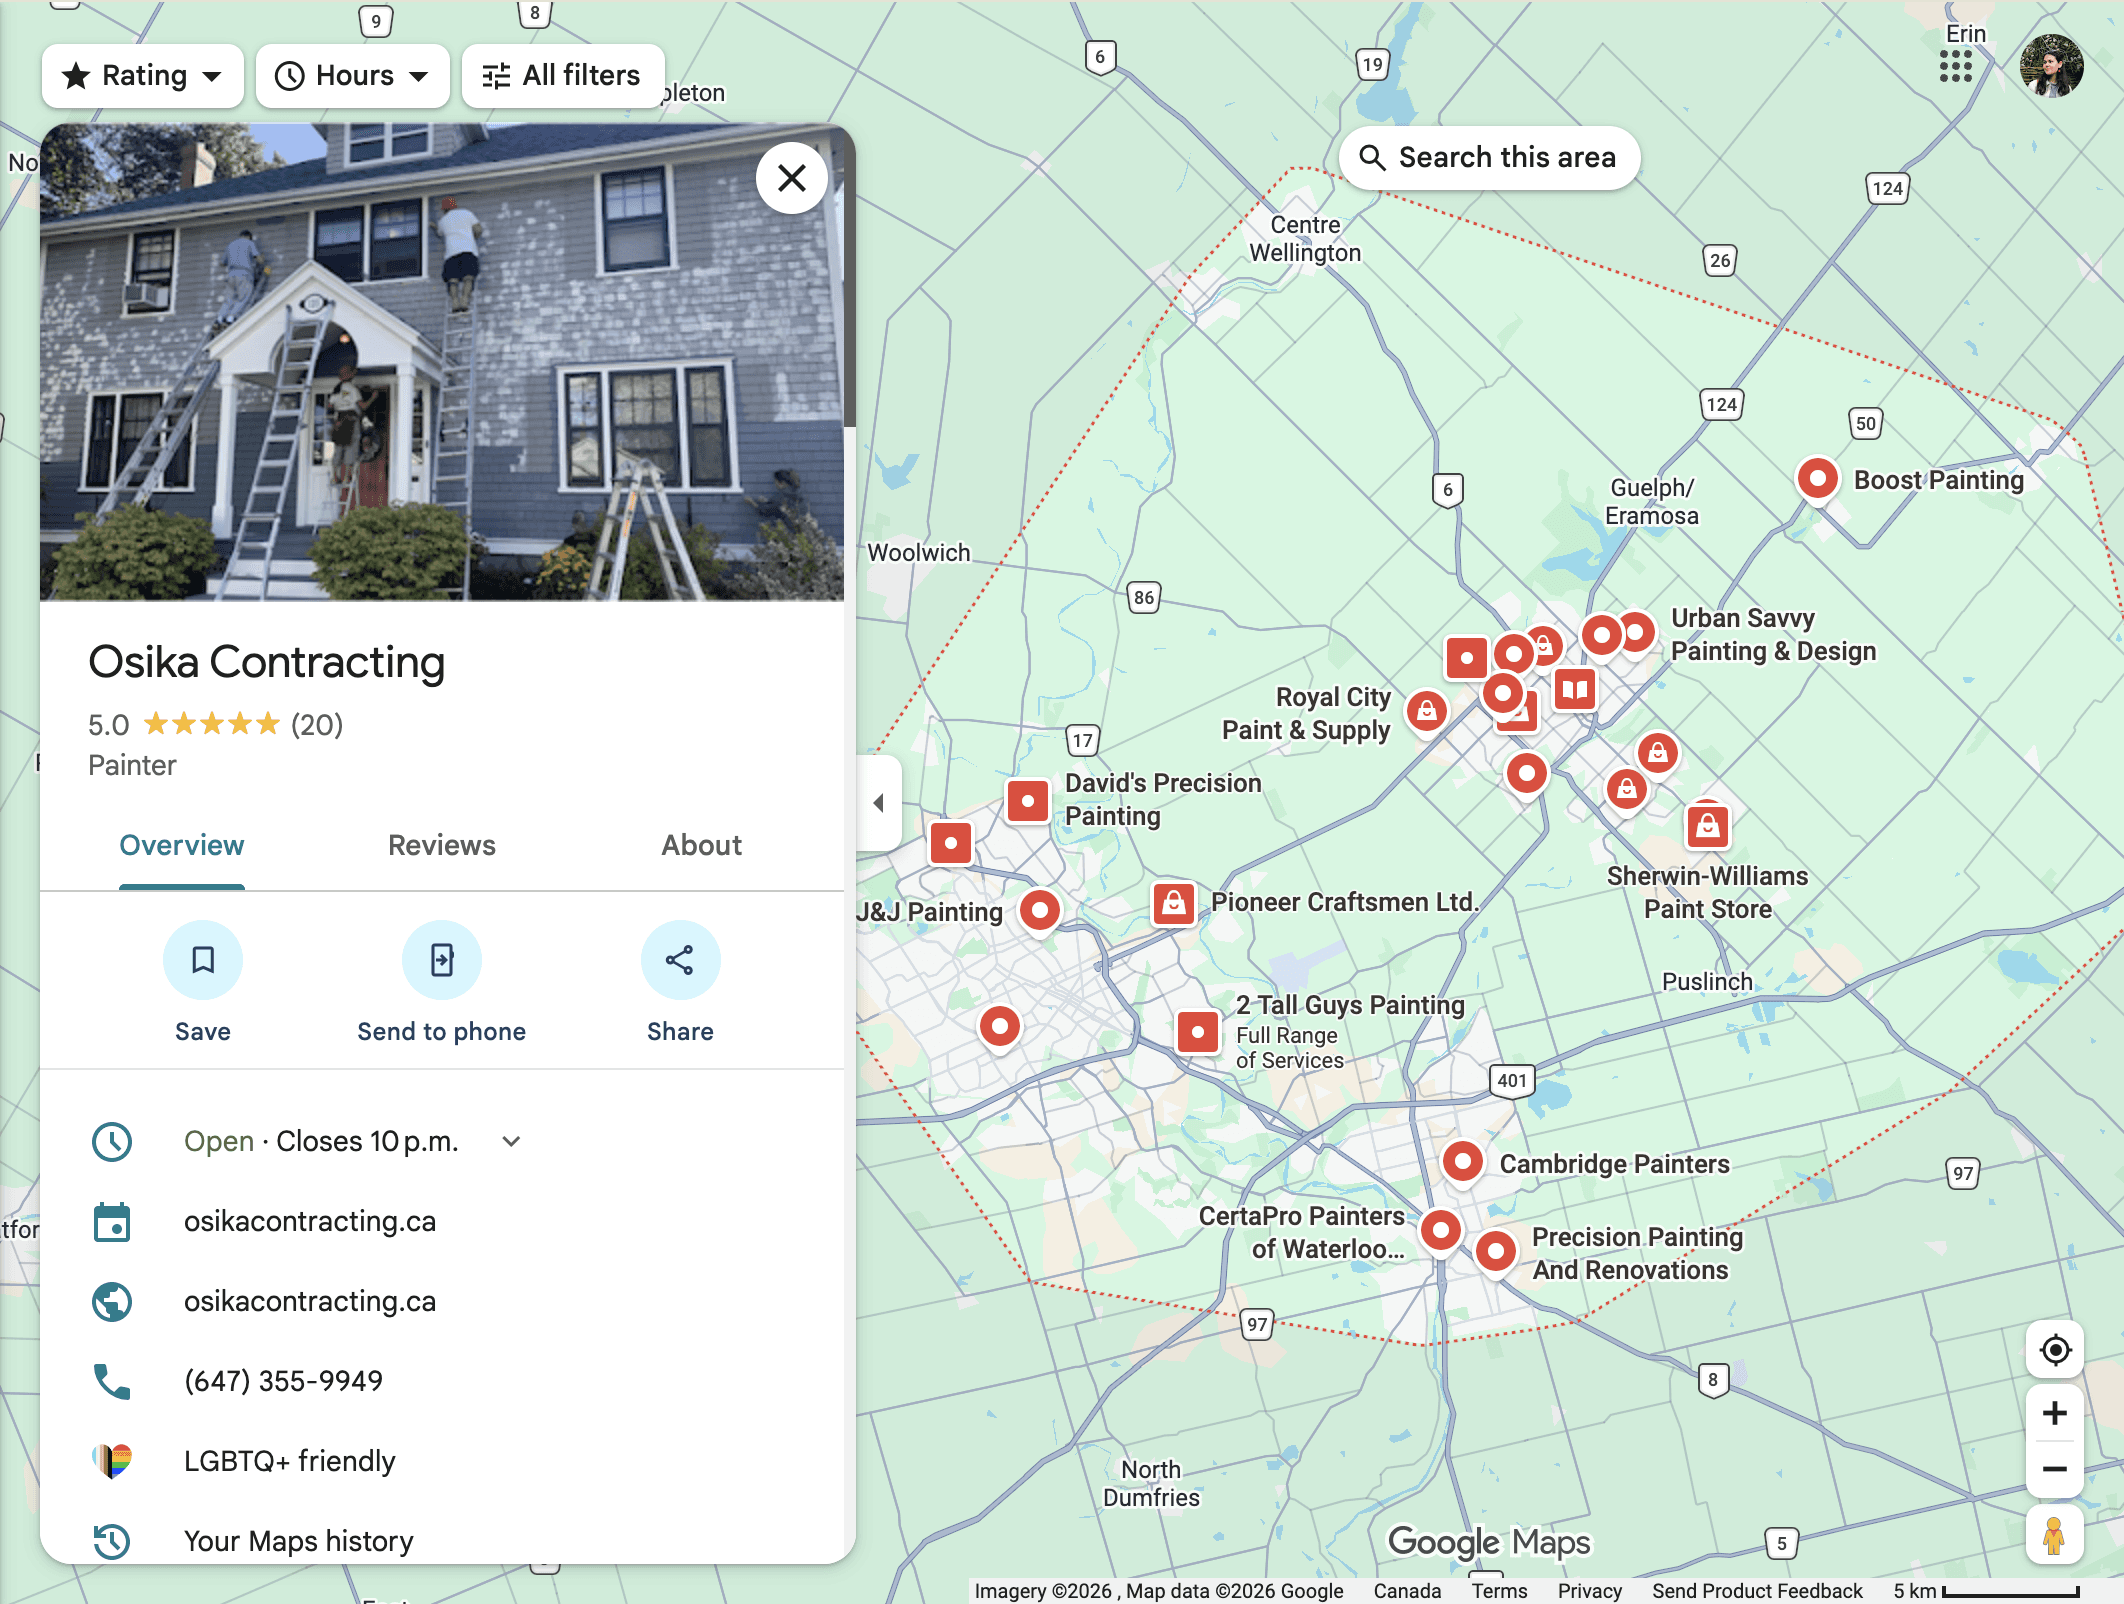Image resolution: width=2124 pixels, height=1604 pixels.
Task: Select Urban Savvy Painting & Design pin
Action: (1636, 632)
